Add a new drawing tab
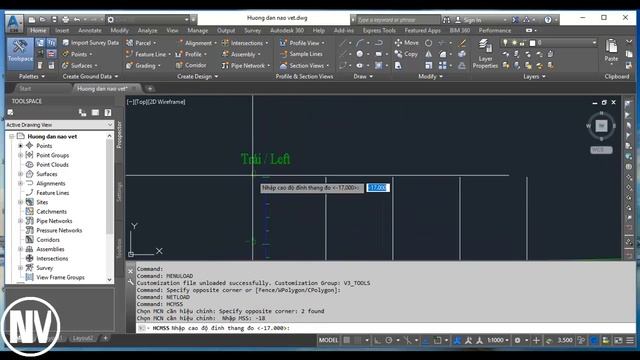 tap(150, 89)
